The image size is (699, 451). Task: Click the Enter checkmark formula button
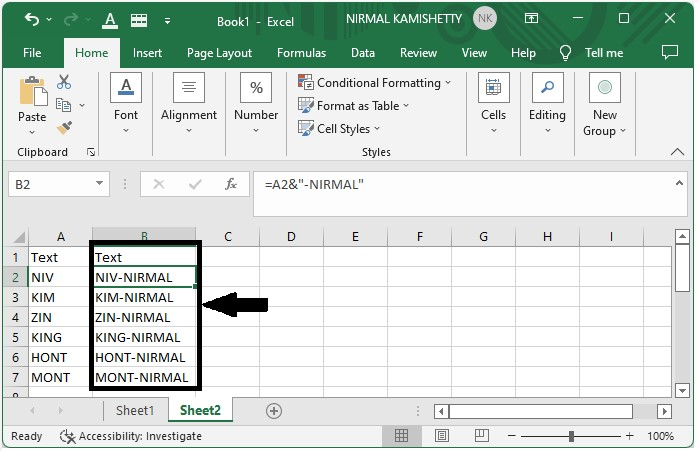[195, 184]
